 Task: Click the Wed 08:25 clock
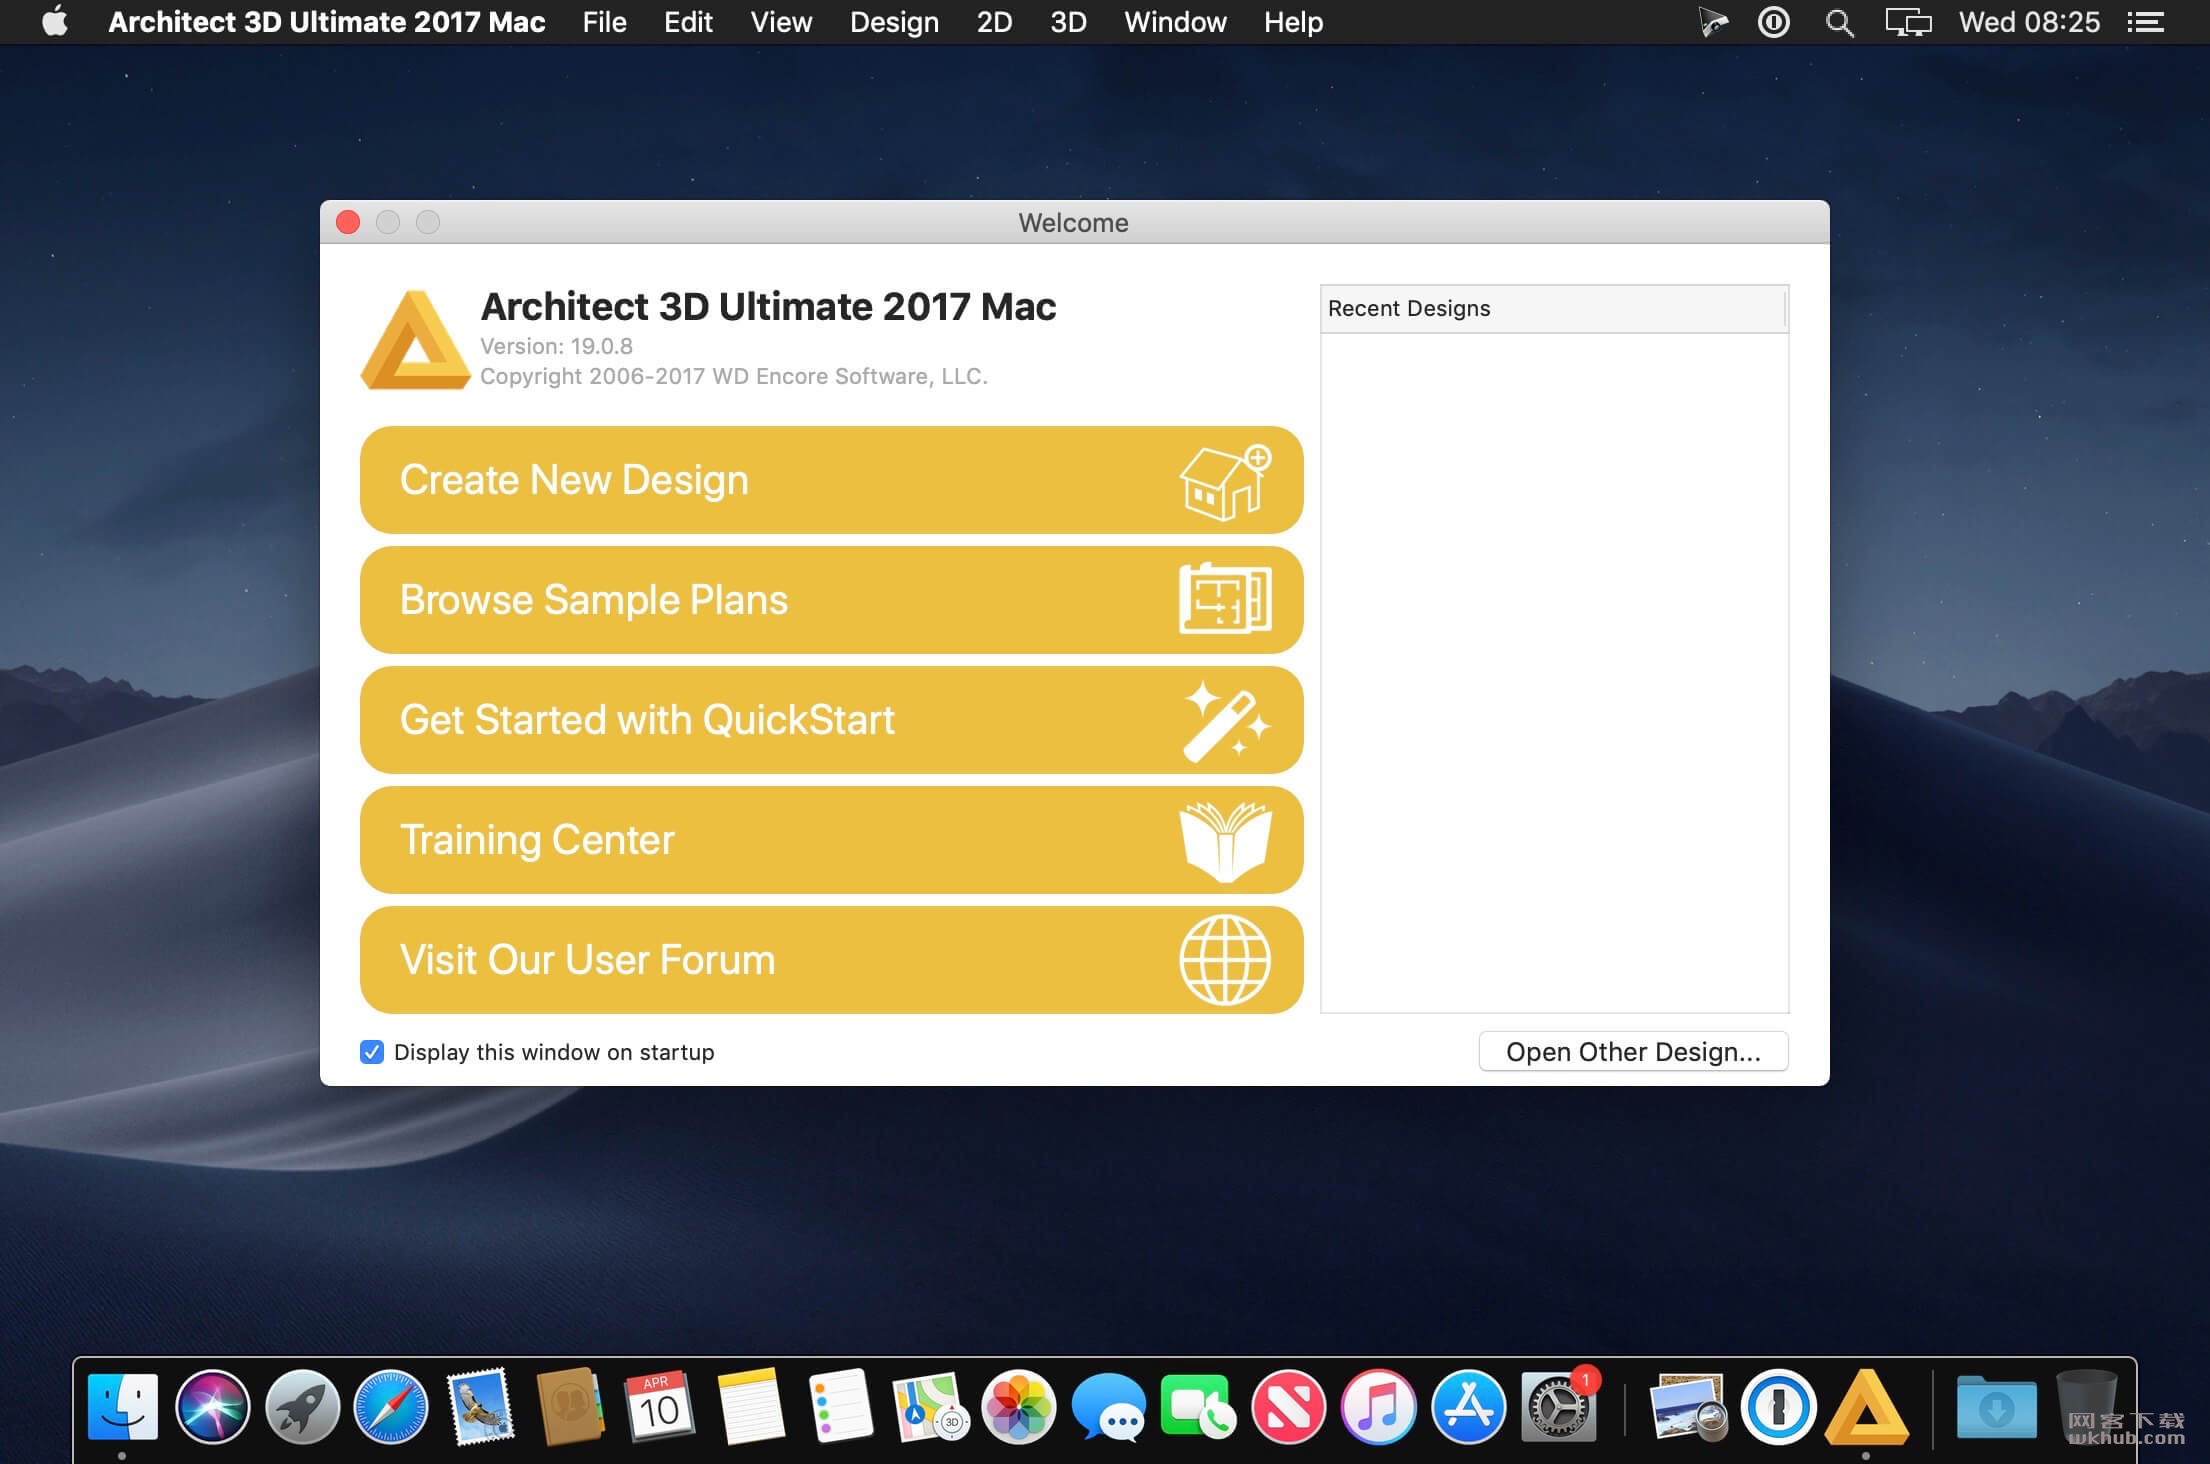pyautogui.click(x=2029, y=22)
